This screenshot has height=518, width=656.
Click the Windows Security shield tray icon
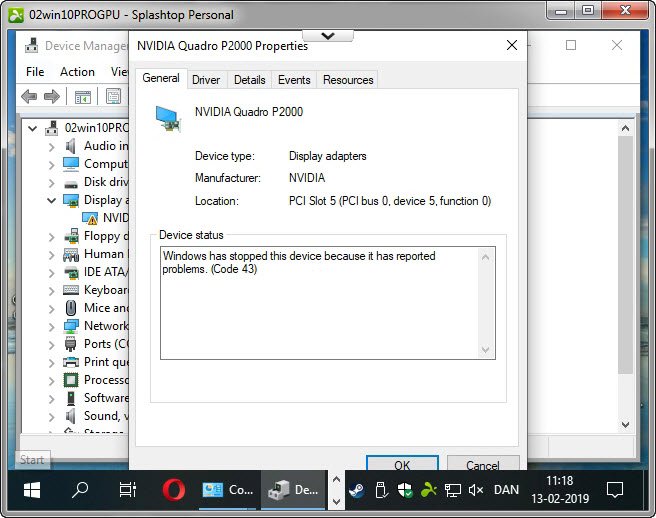click(x=405, y=490)
